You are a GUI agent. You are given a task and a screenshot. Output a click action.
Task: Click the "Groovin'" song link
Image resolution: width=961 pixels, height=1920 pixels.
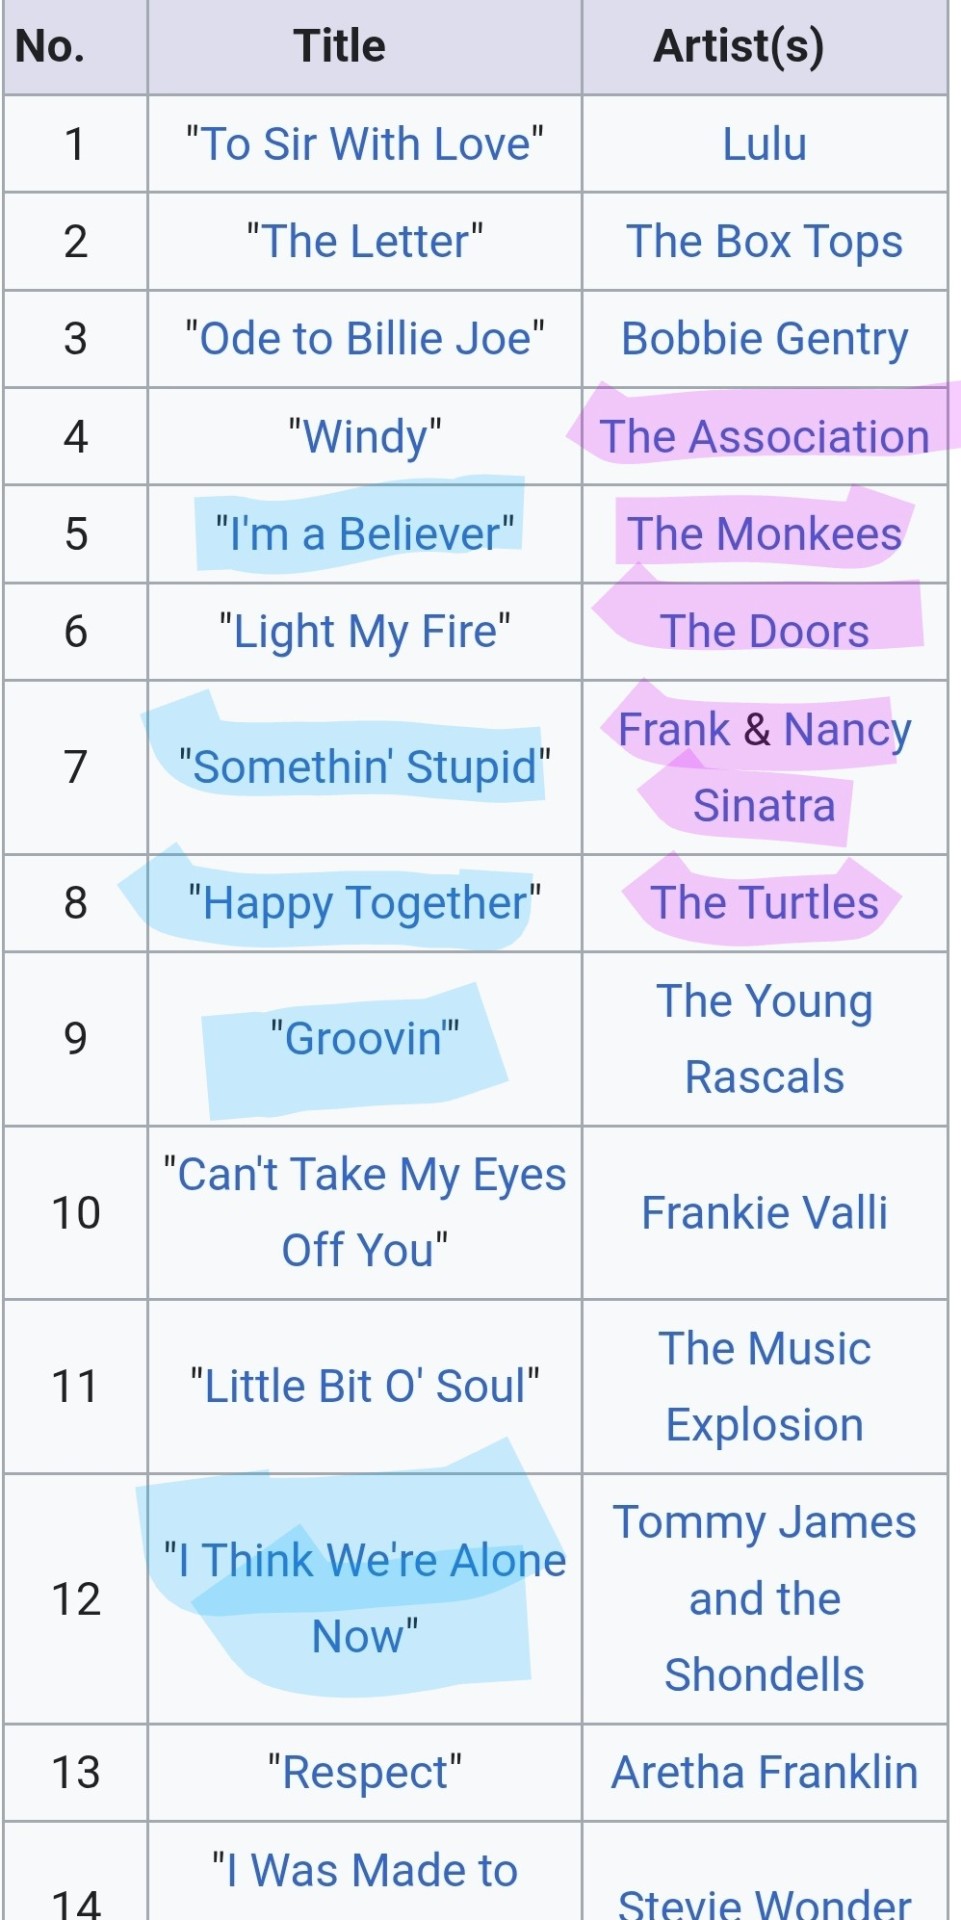point(365,1038)
